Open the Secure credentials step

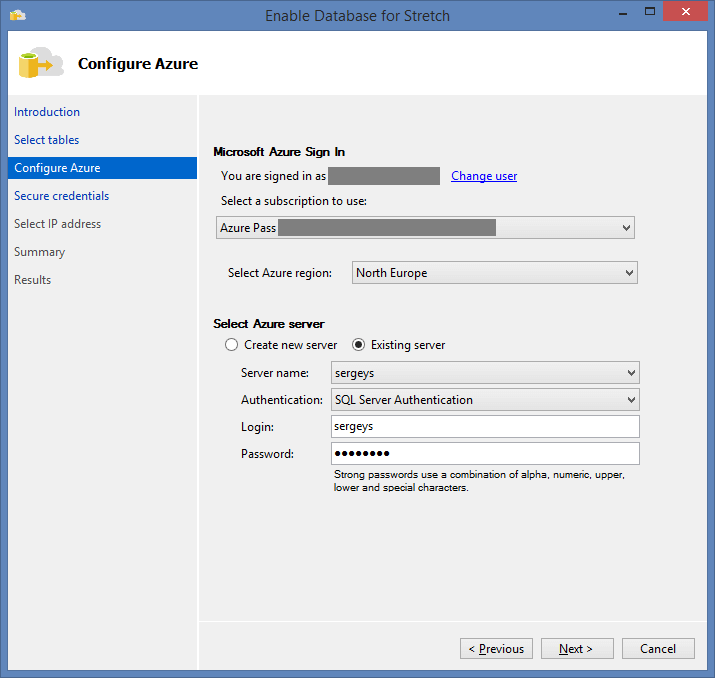click(x=62, y=196)
